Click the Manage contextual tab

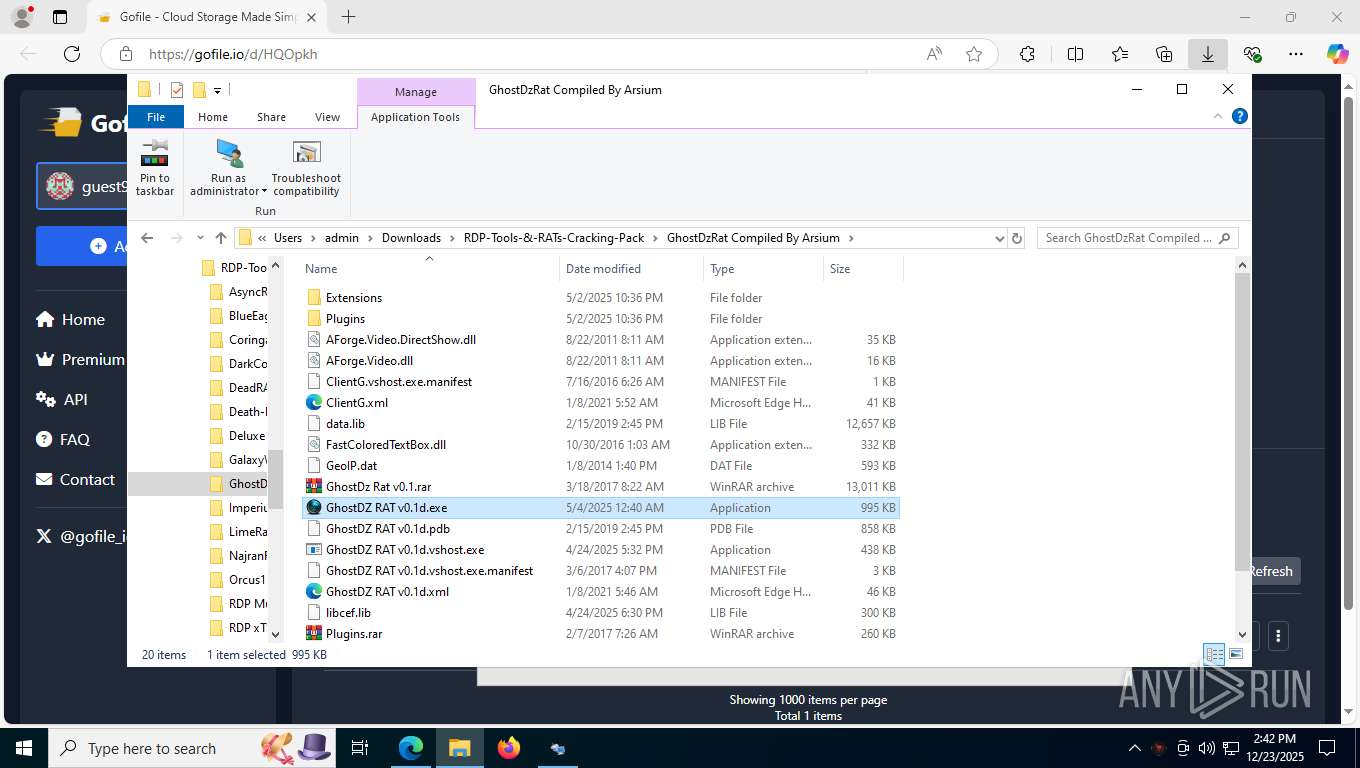(x=415, y=92)
